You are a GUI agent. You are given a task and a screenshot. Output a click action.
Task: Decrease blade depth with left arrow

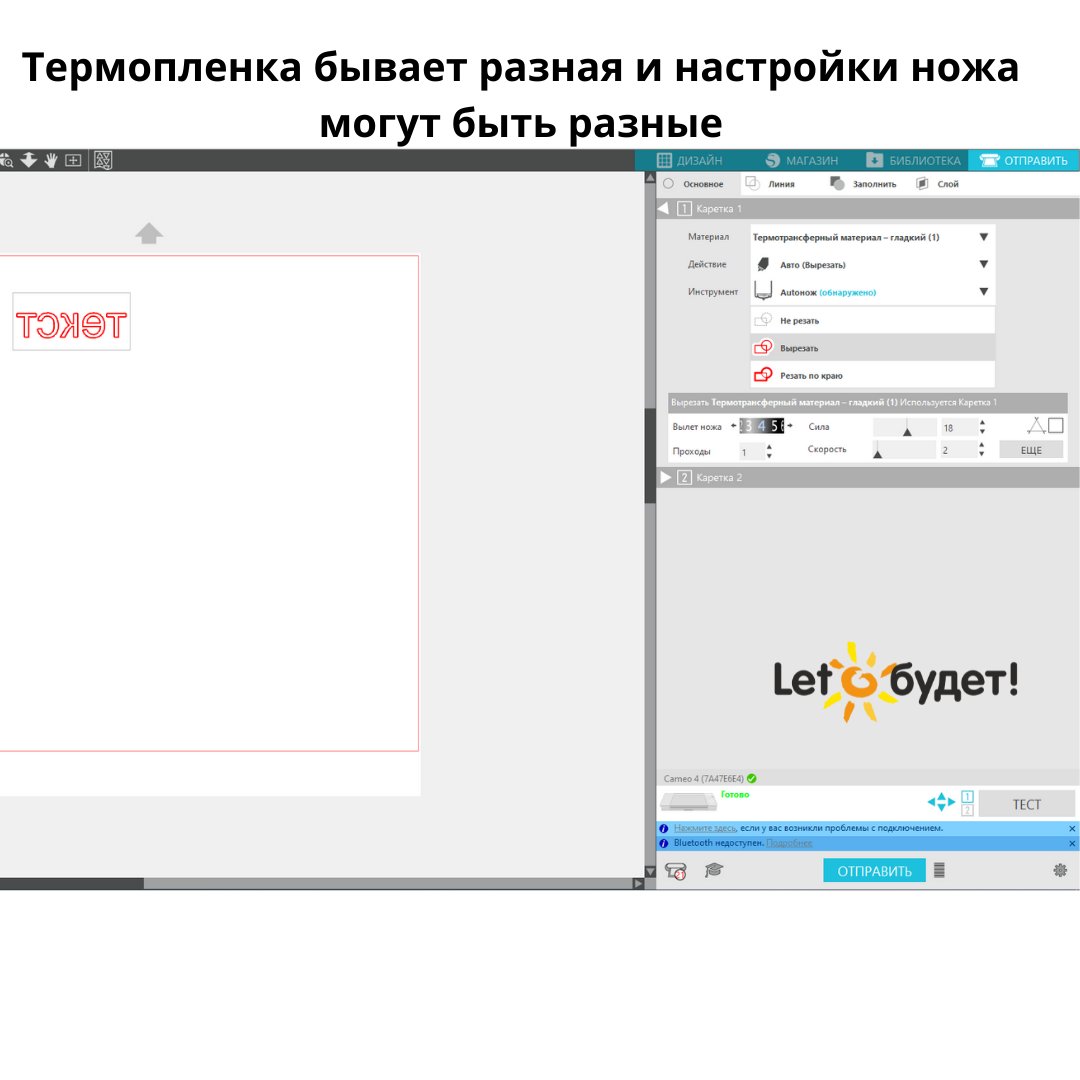[x=734, y=426]
